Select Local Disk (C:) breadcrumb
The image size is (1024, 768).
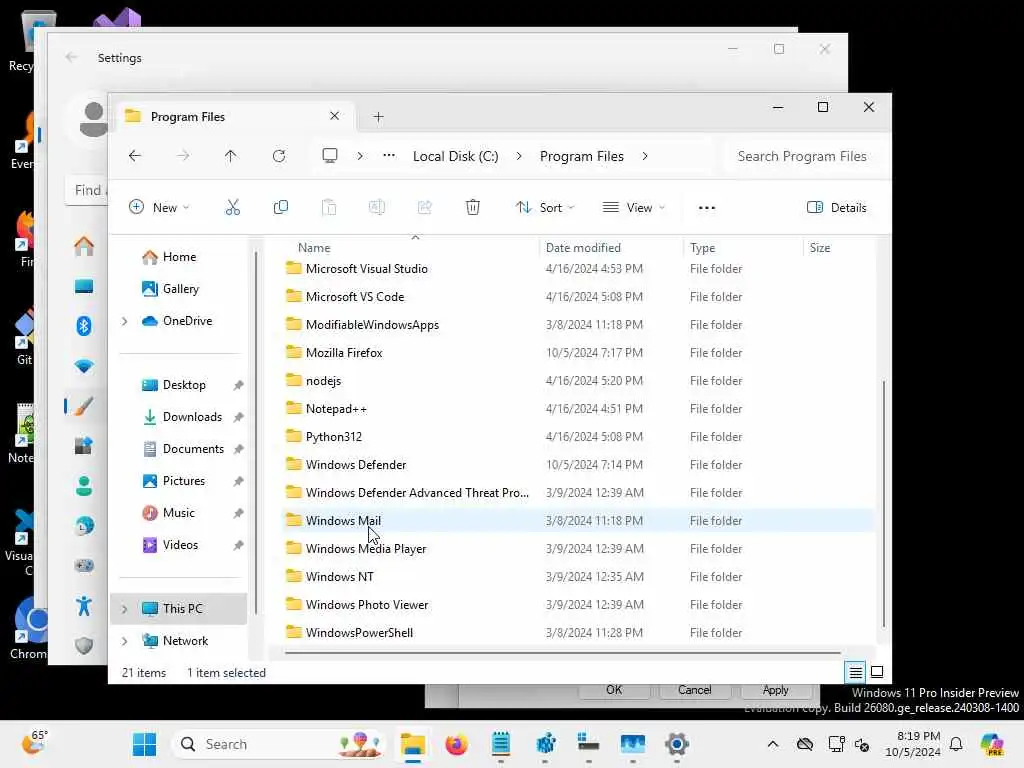(x=455, y=156)
